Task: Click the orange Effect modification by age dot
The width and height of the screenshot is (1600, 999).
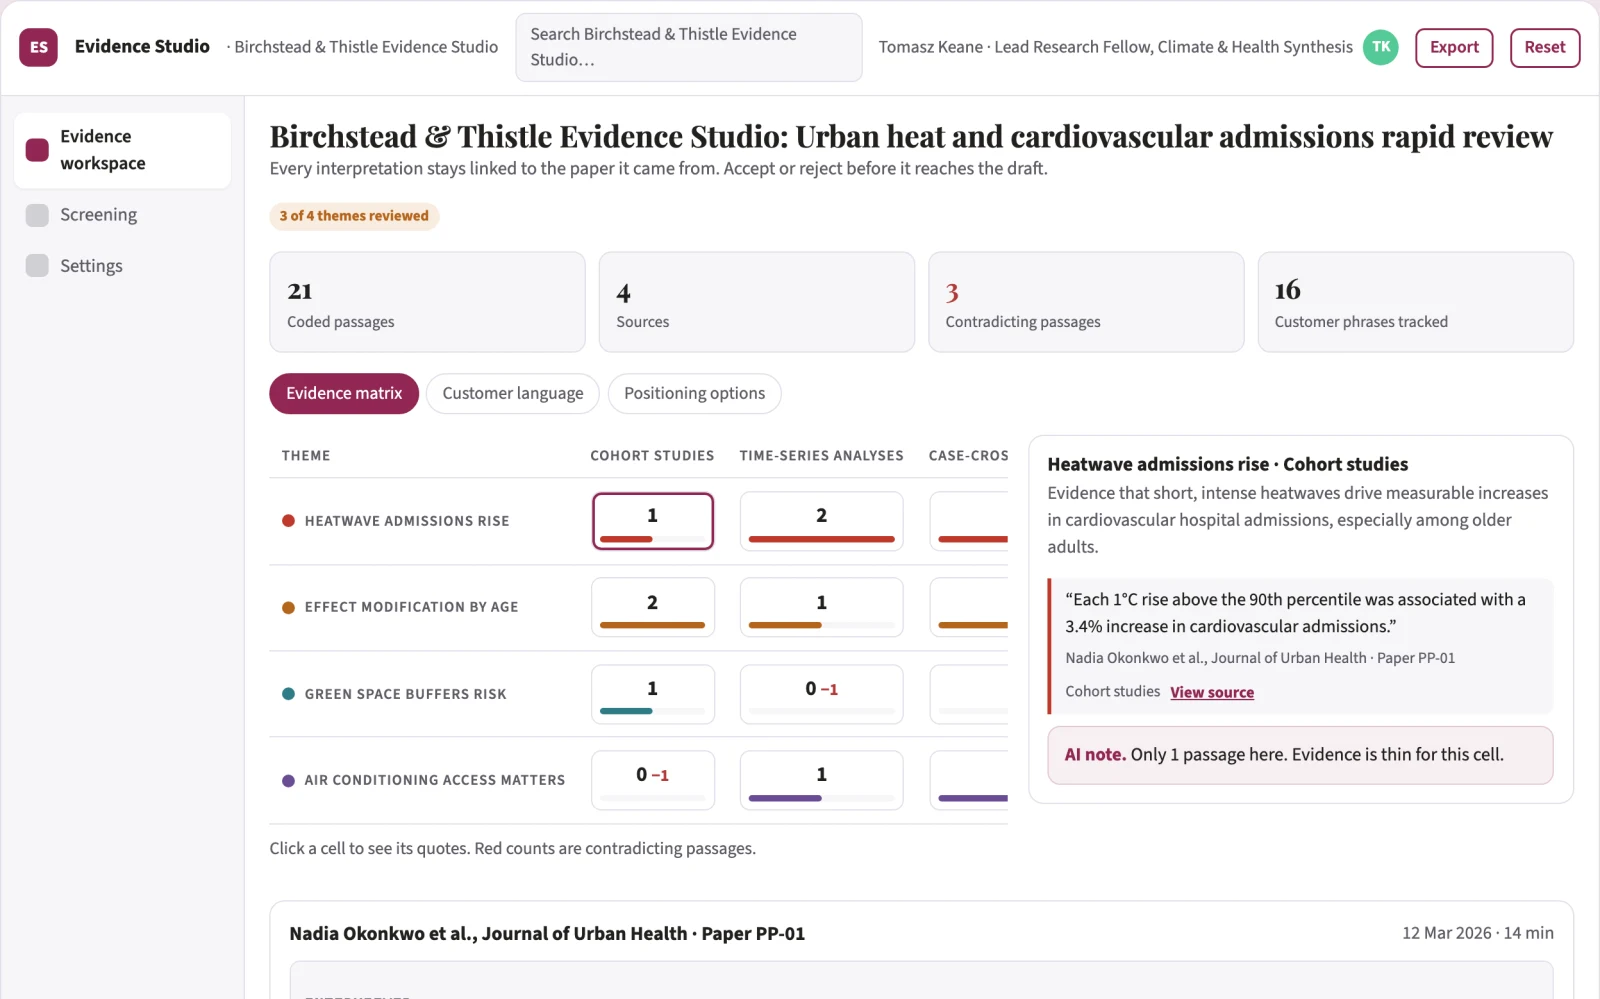Action: click(288, 607)
